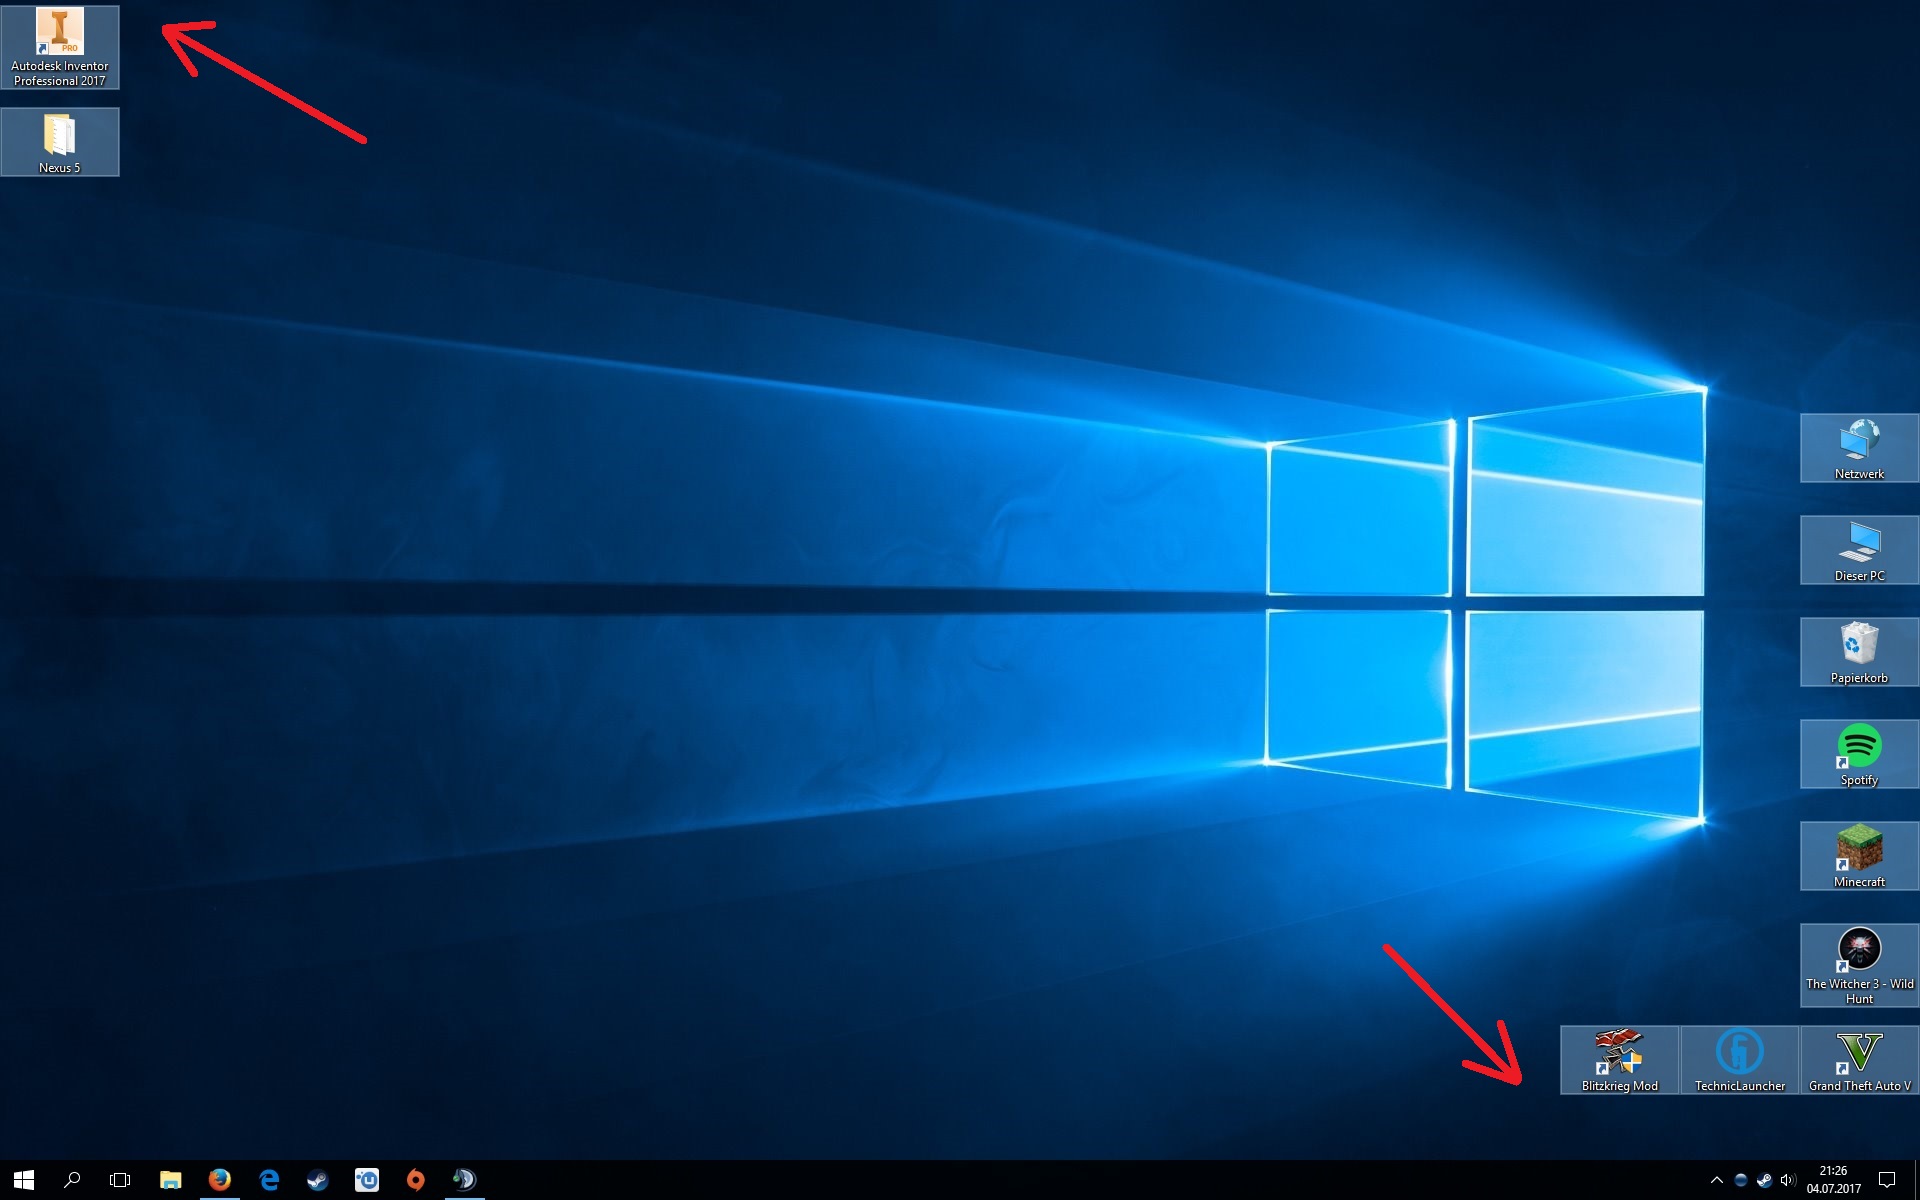Open Task View from the taskbar
The height and width of the screenshot is (1200, 1920).
point(120,1180)
